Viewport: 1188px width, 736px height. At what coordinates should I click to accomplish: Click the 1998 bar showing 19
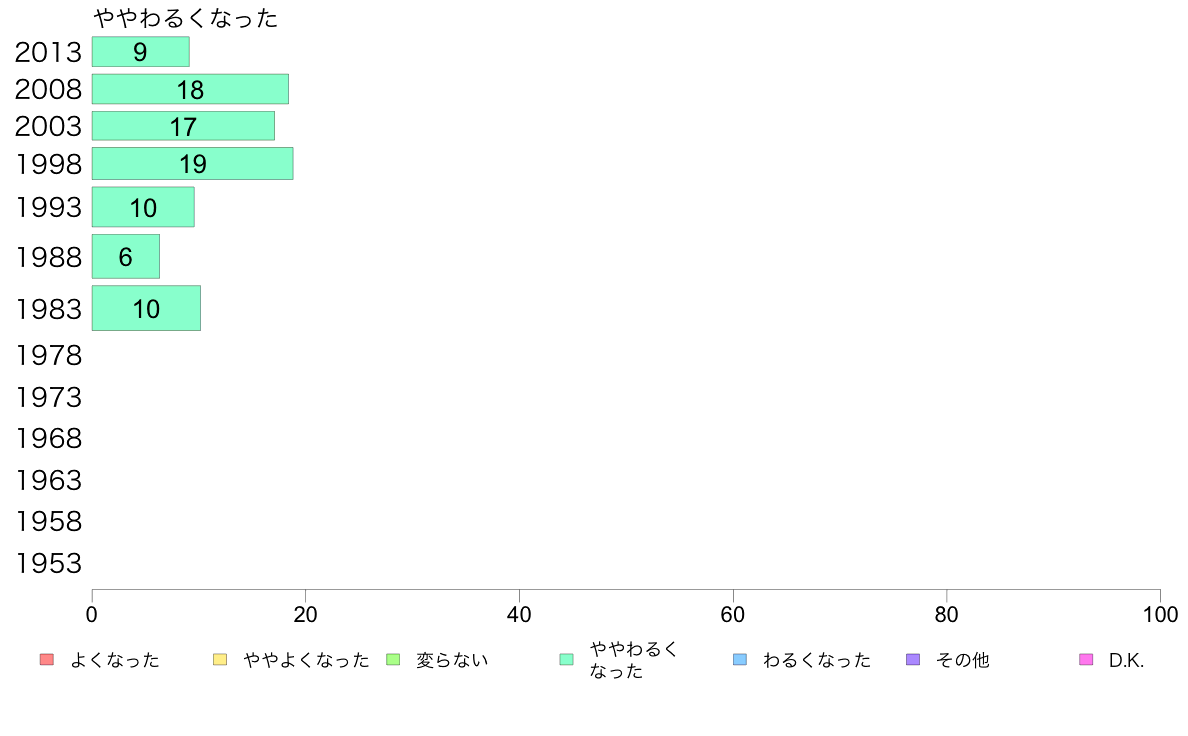tap(192, 164)
